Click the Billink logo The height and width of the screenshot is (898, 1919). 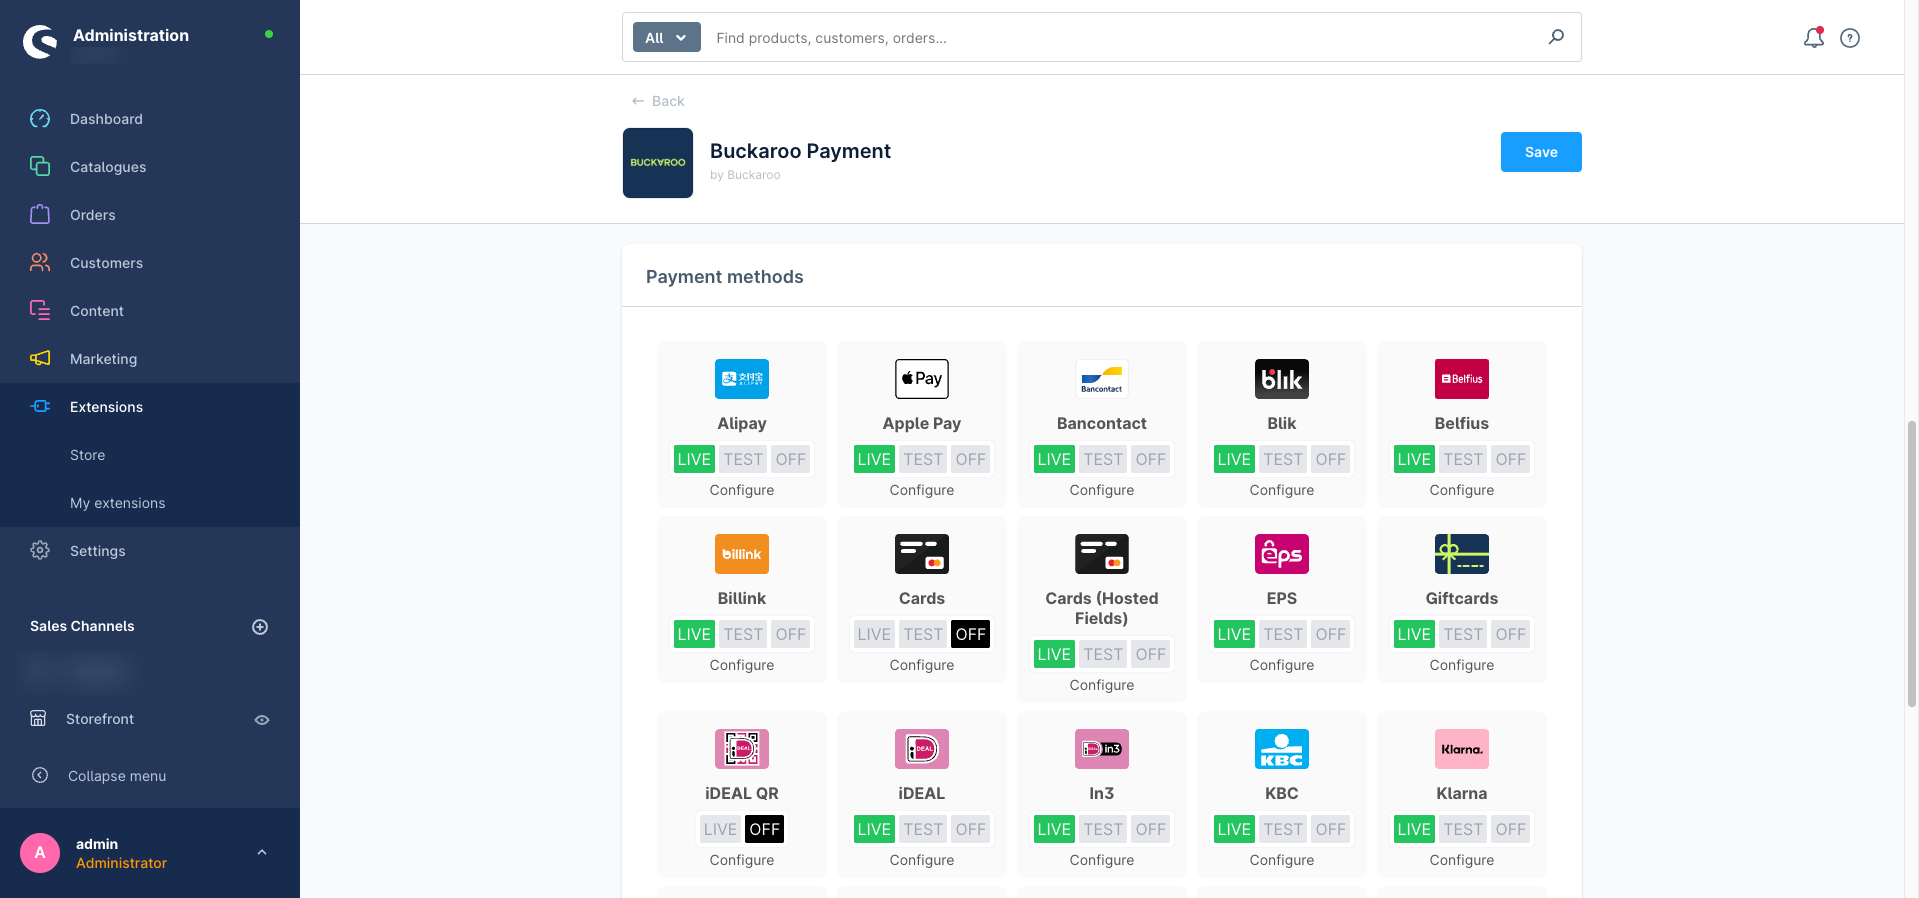[x=742, y=554]
